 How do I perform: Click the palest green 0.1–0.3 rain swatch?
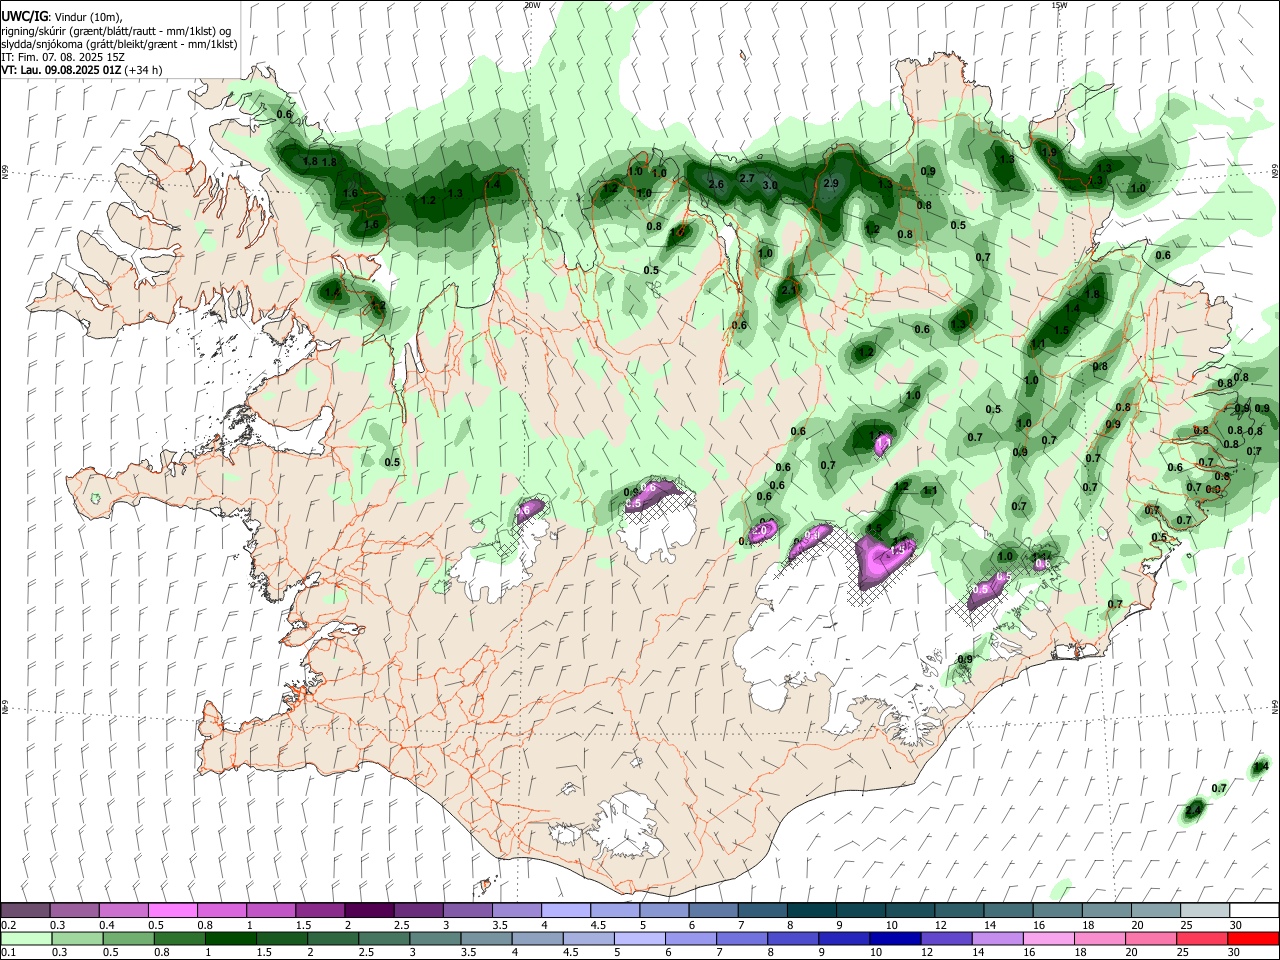25,939
